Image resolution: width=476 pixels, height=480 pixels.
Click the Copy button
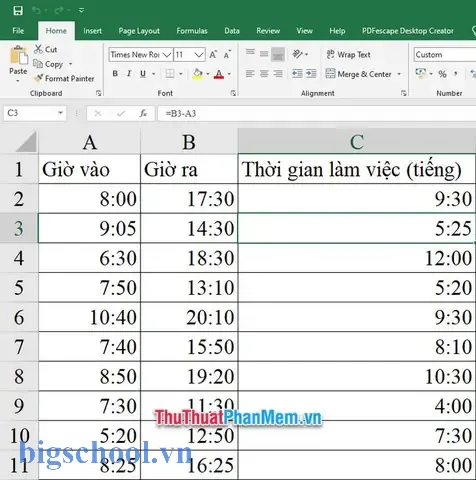coord(48,64)
